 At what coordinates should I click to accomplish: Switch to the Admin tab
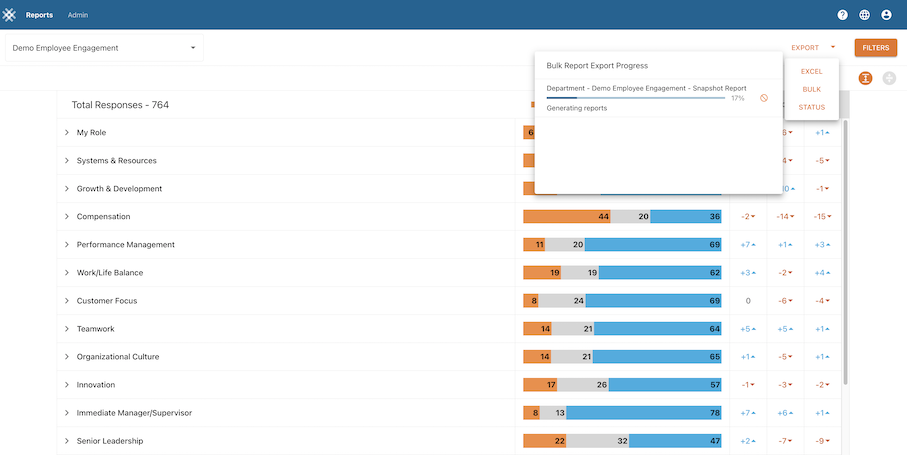tap(77, 15)
